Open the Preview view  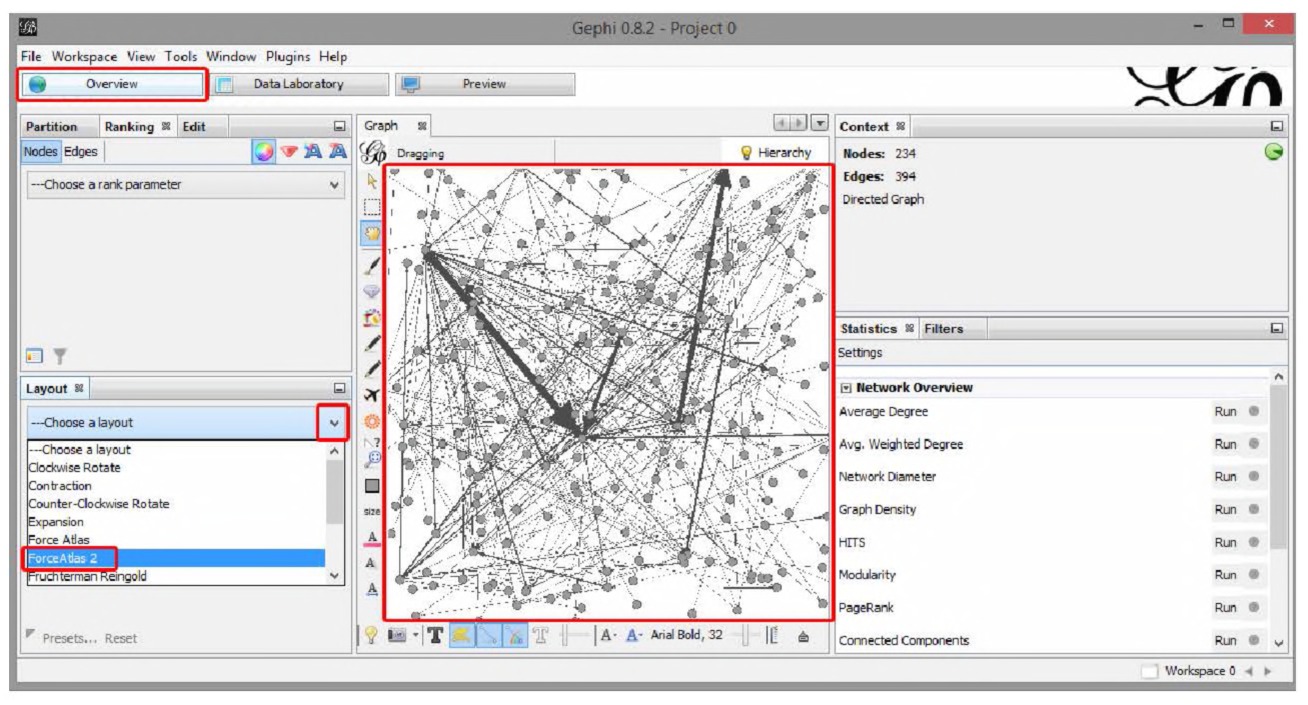485,84
